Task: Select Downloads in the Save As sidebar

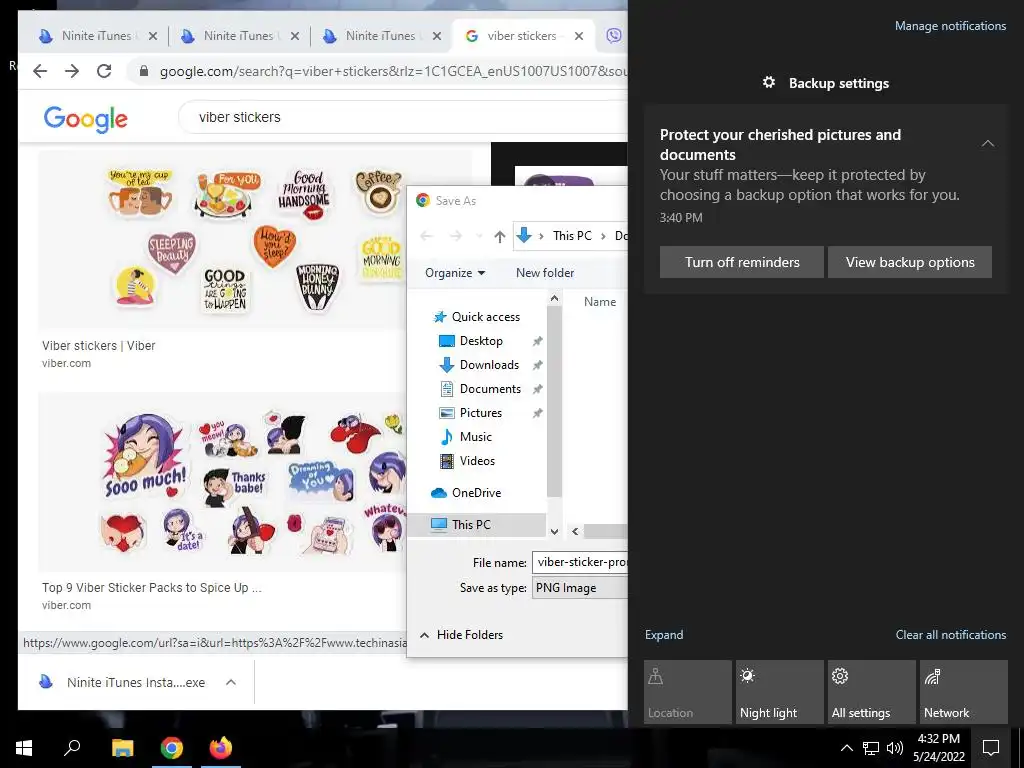Action: click(489, 365)
